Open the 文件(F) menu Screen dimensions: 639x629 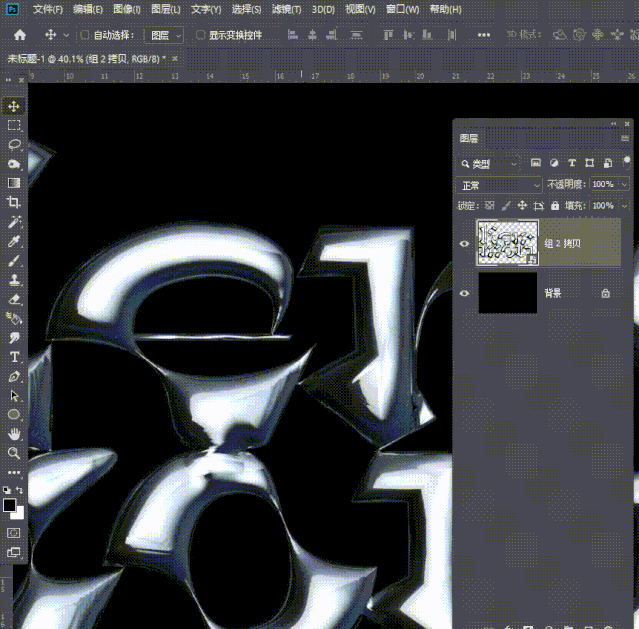tap(48, 9)
